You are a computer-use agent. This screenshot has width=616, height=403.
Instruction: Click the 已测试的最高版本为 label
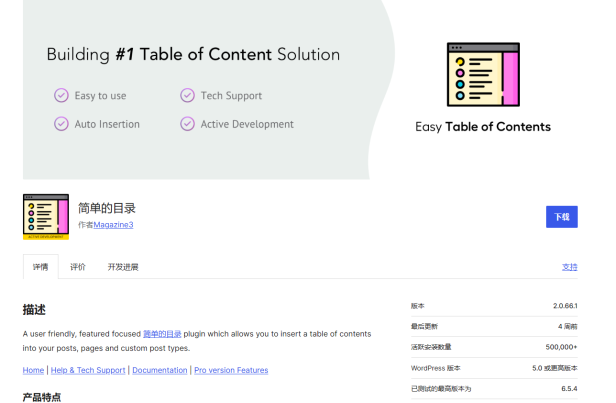441,389
